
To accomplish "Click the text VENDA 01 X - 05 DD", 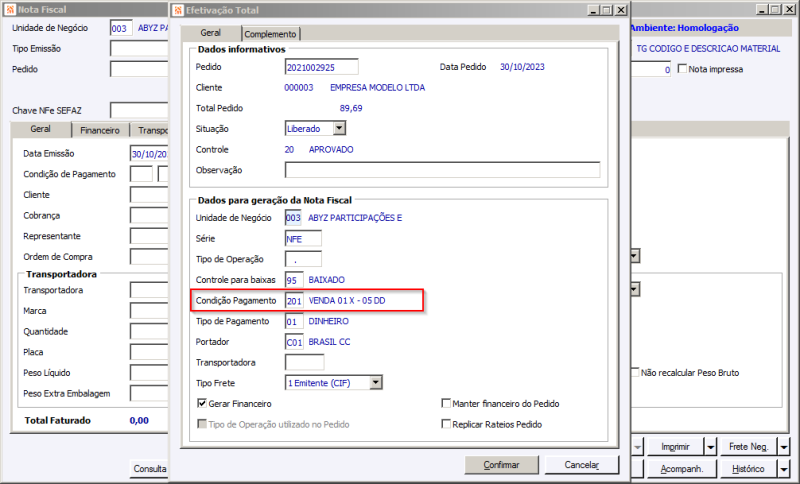I will (347, 301).
